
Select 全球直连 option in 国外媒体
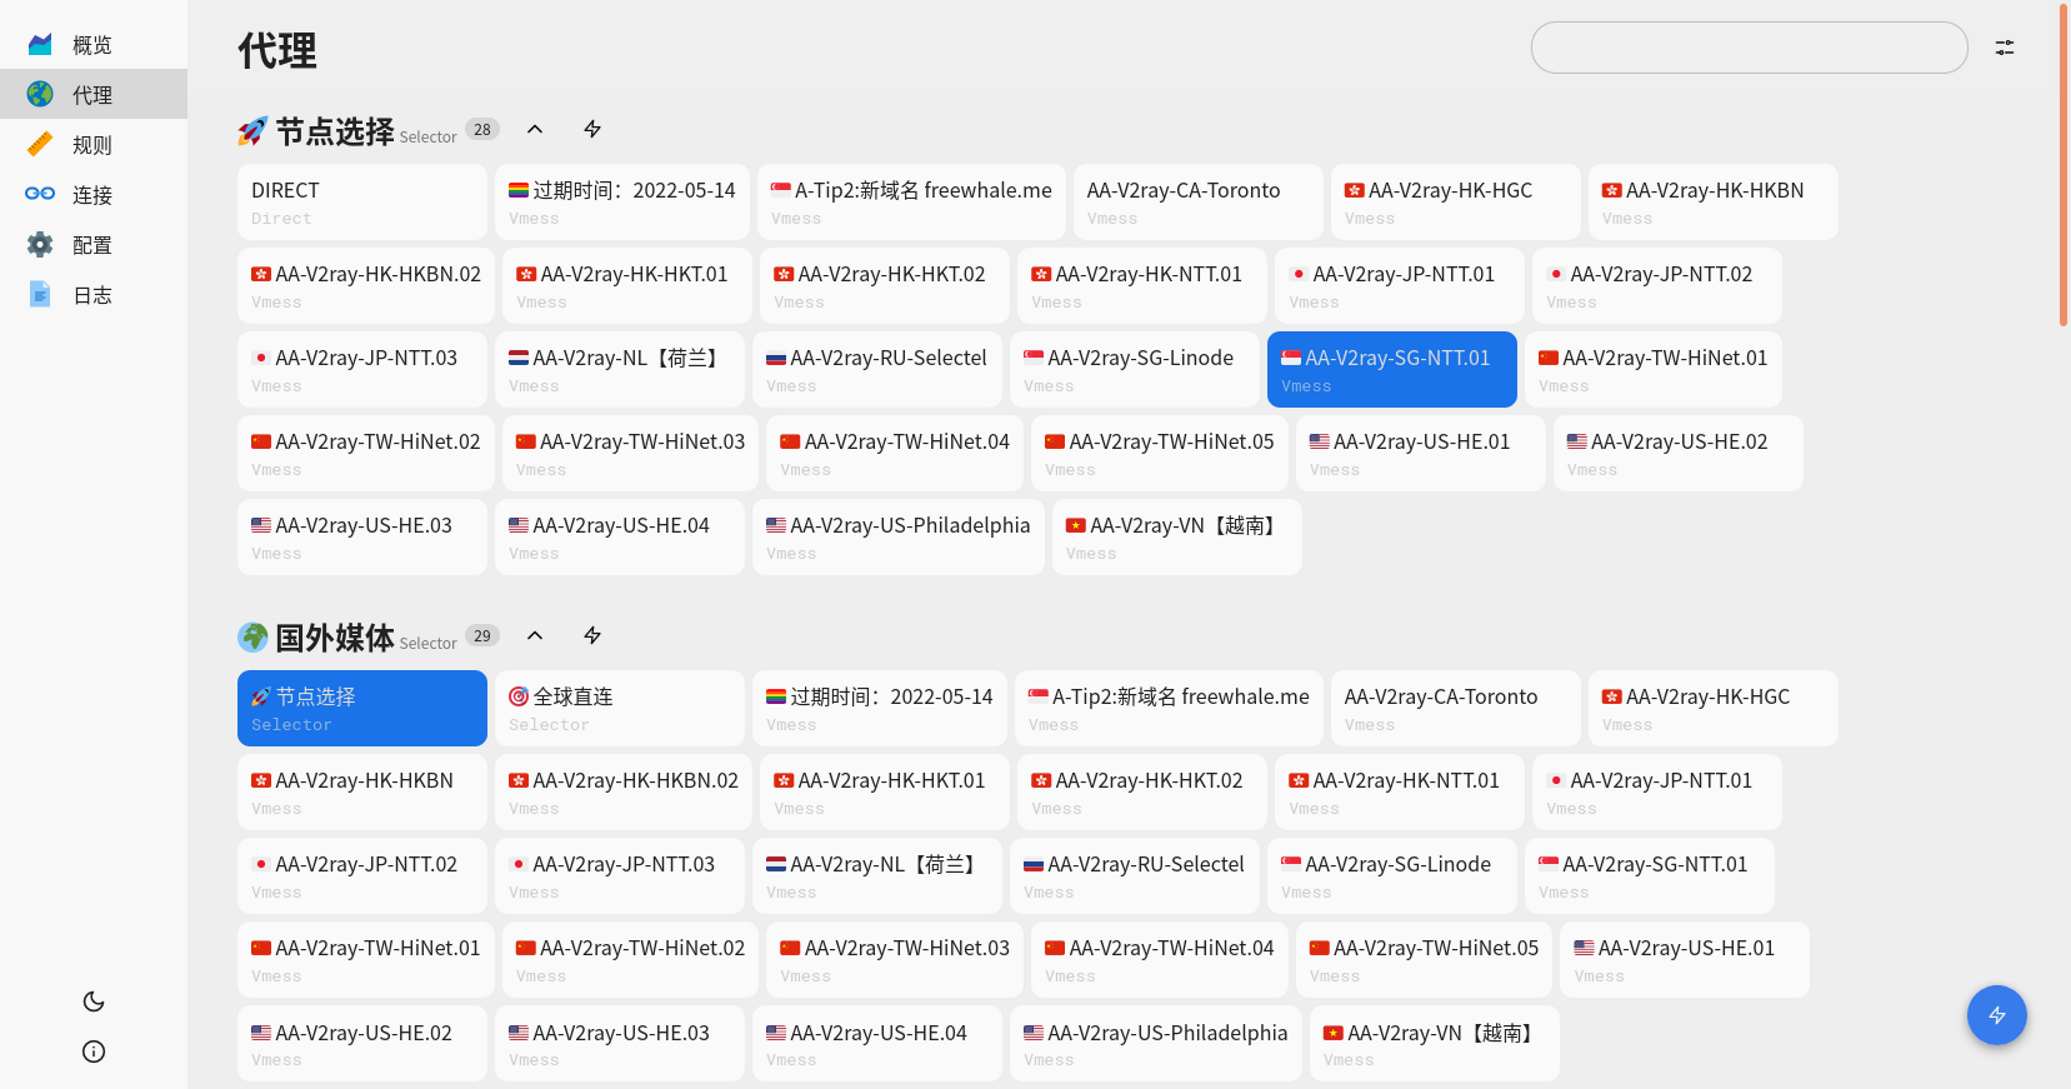point(619,708)
